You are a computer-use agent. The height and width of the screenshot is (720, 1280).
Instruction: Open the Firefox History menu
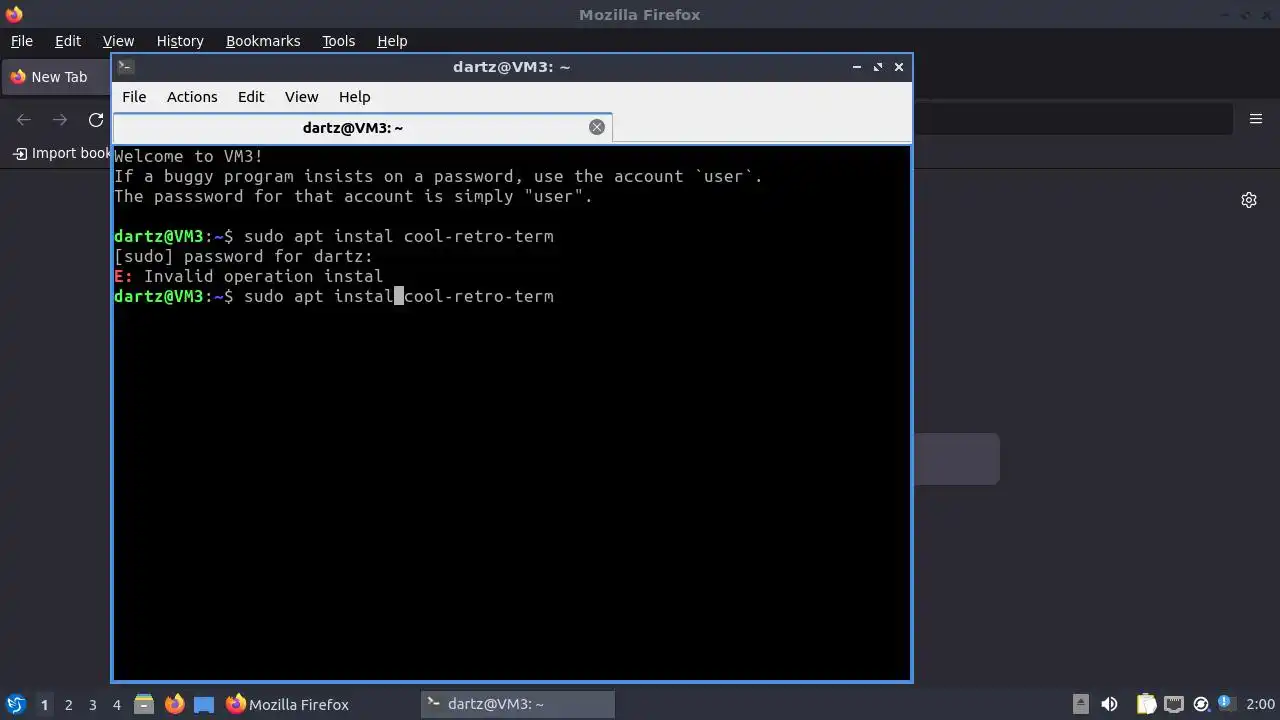click(x=180, y=41)
